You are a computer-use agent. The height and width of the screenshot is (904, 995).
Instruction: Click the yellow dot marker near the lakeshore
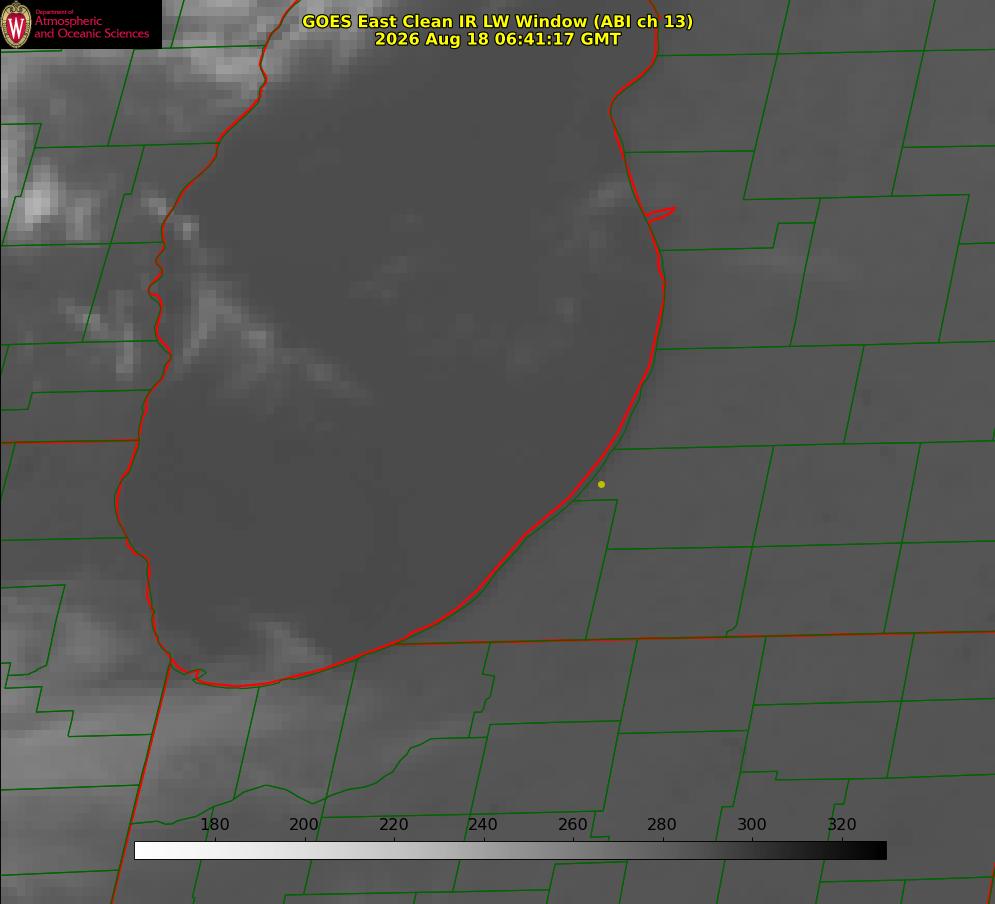coord(601,484)
